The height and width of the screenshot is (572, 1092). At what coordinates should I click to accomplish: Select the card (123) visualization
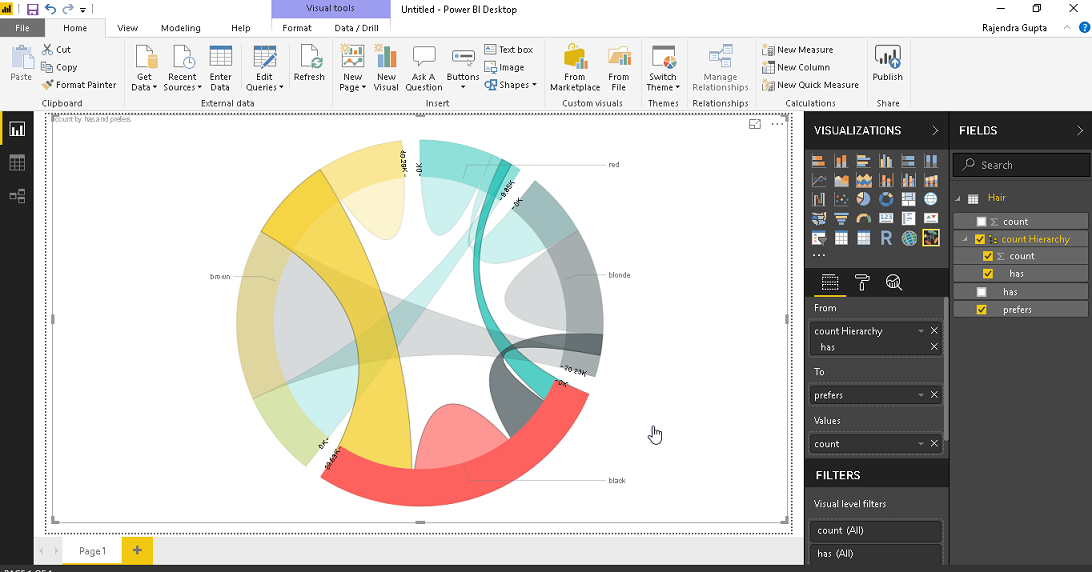pos(886,219)
